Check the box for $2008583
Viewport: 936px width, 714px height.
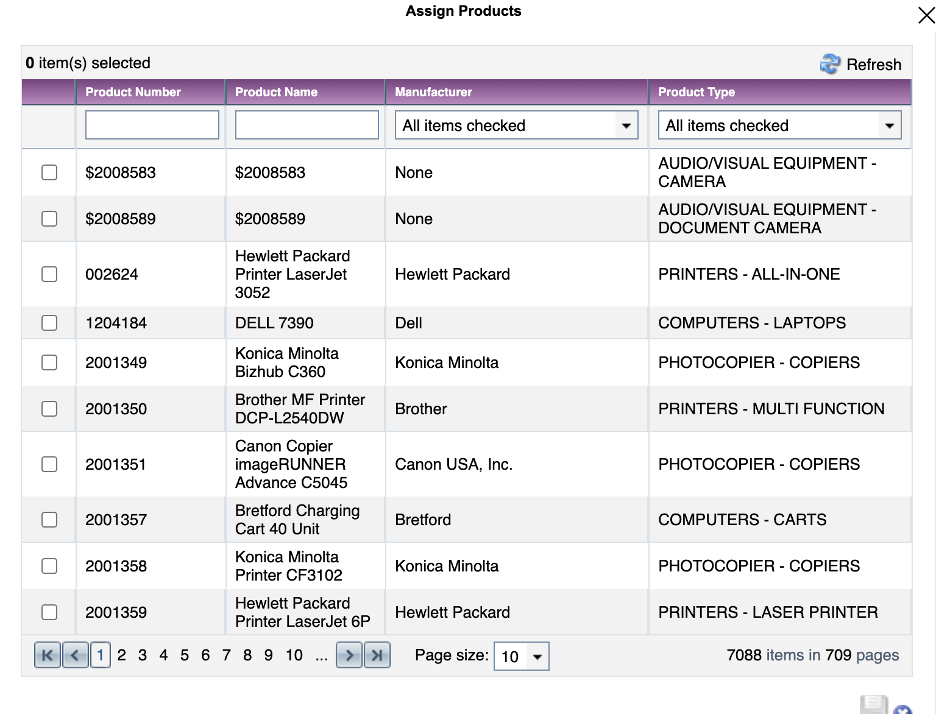pos(50,173)
